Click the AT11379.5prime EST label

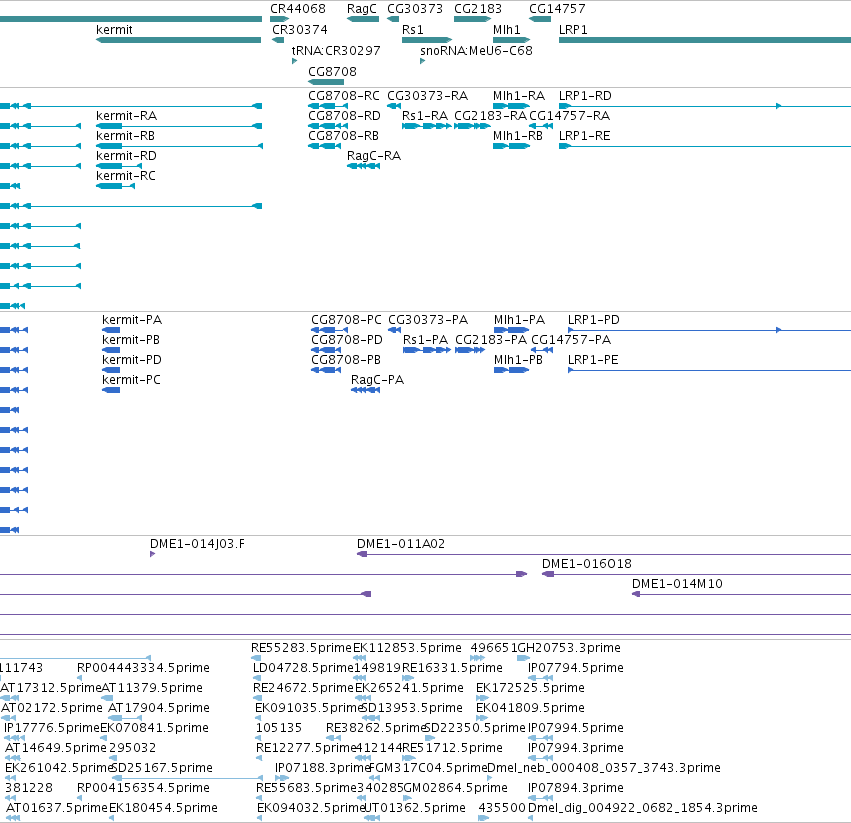pos(153,688)
